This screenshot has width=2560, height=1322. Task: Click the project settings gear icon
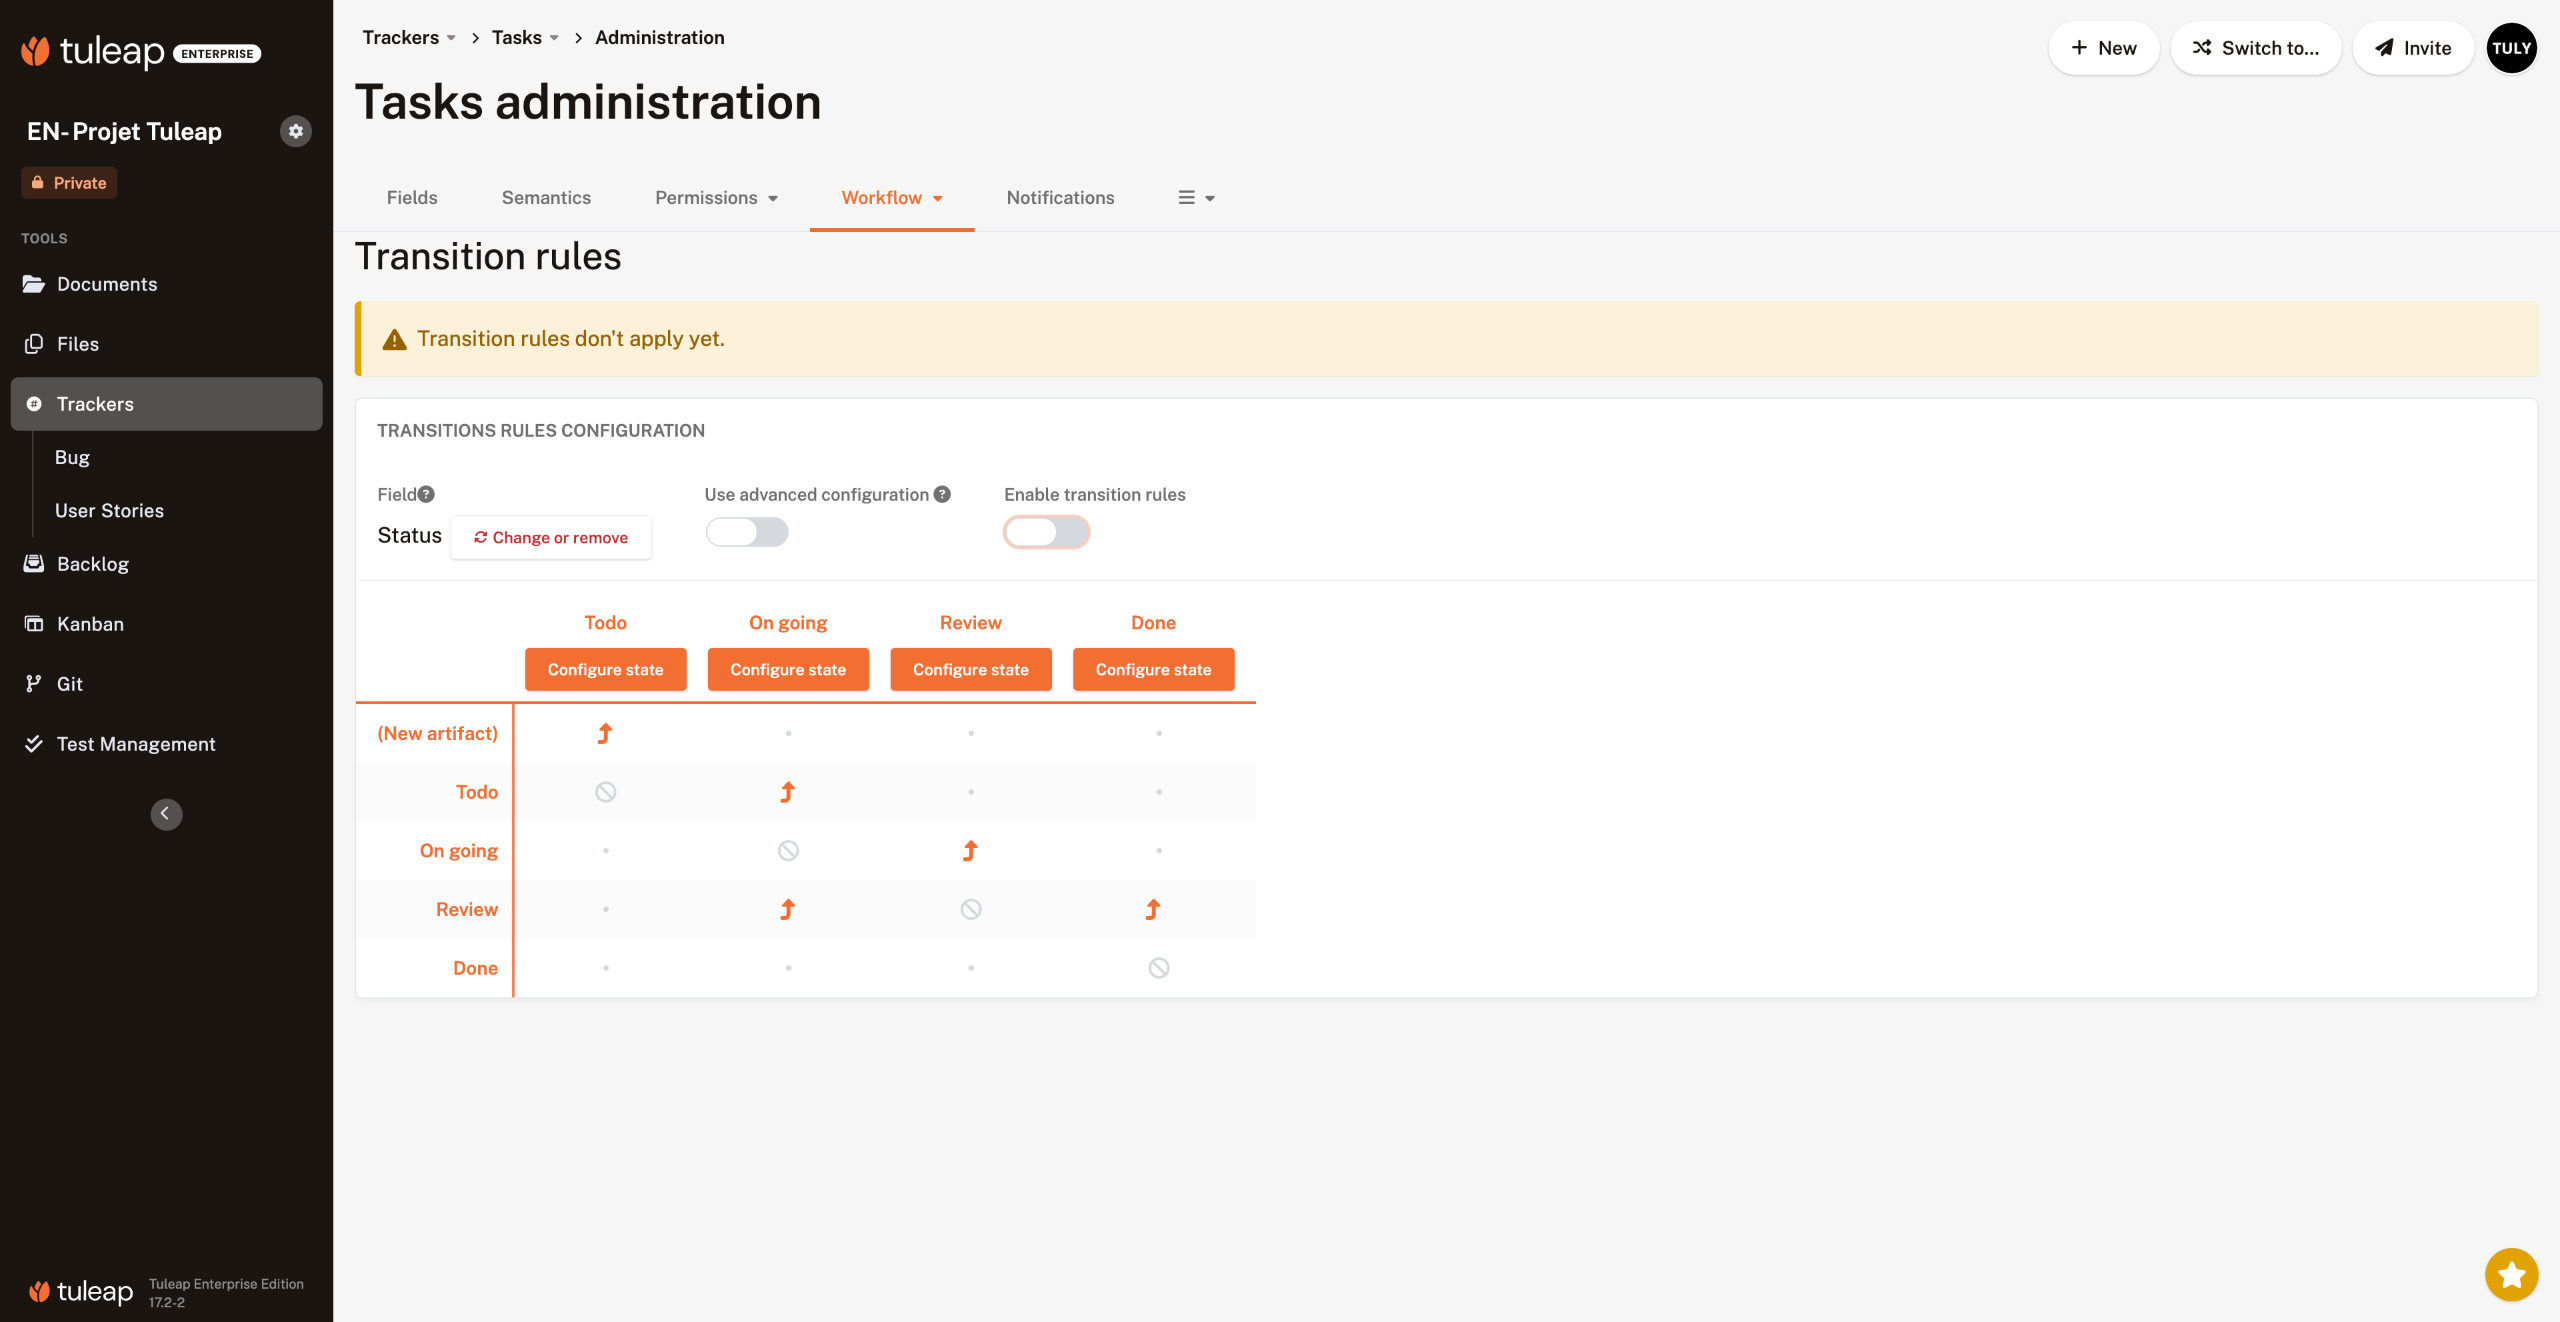295,131
